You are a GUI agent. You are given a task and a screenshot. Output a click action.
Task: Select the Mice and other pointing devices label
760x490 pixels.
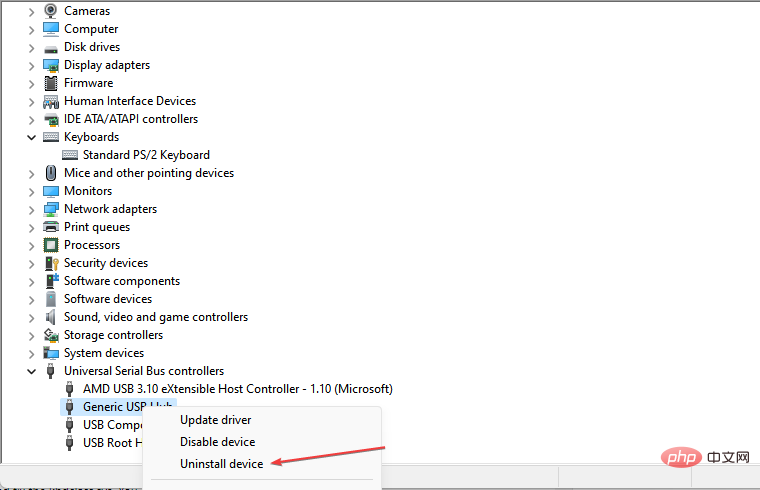[149, 173]
